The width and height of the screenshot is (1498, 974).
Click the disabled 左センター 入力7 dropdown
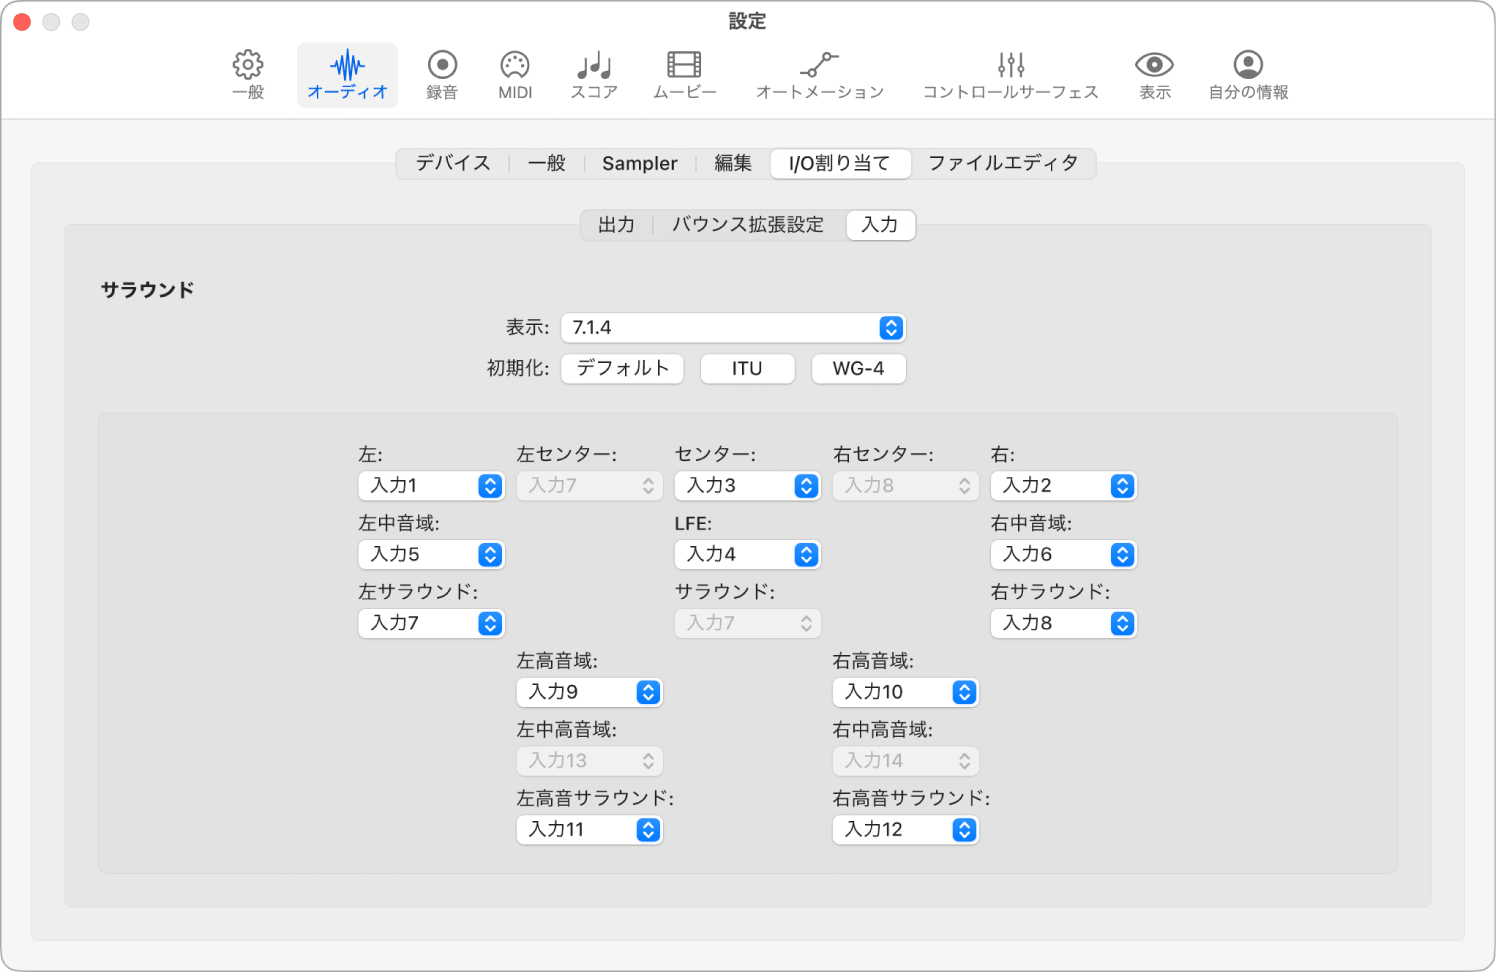(589, 486)
